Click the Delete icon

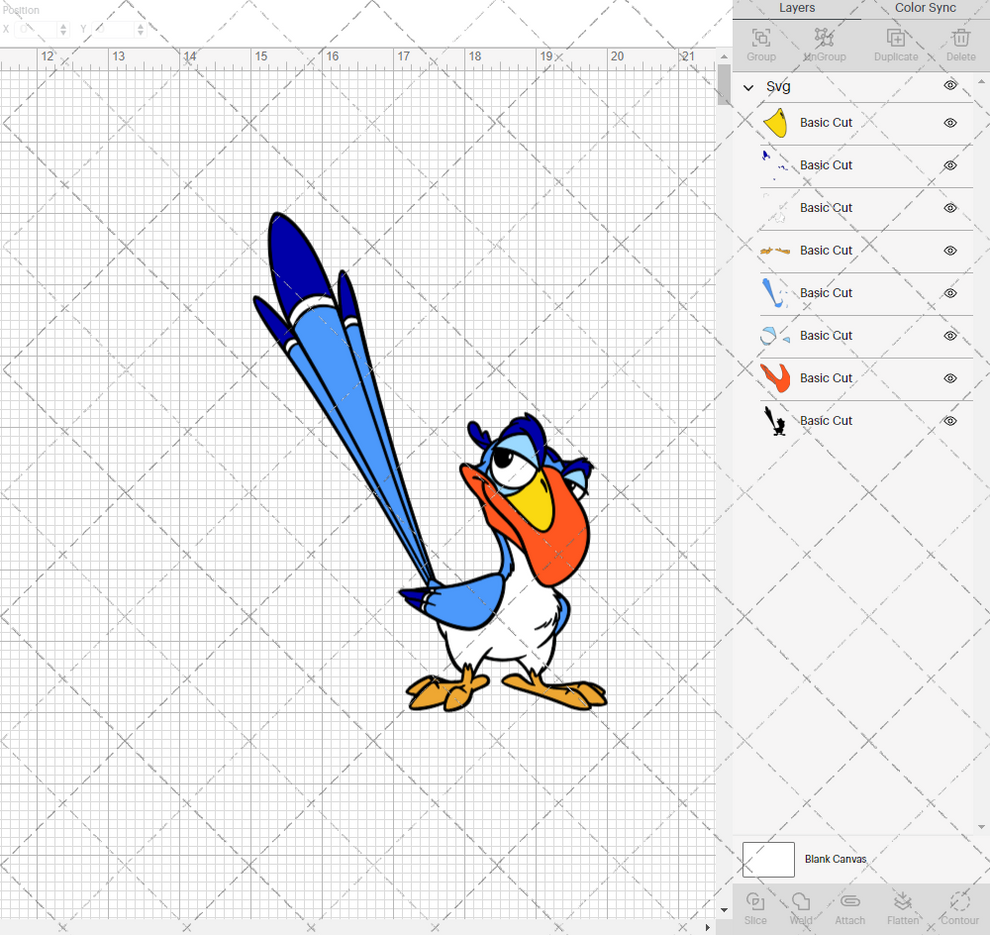click(960, 44)
